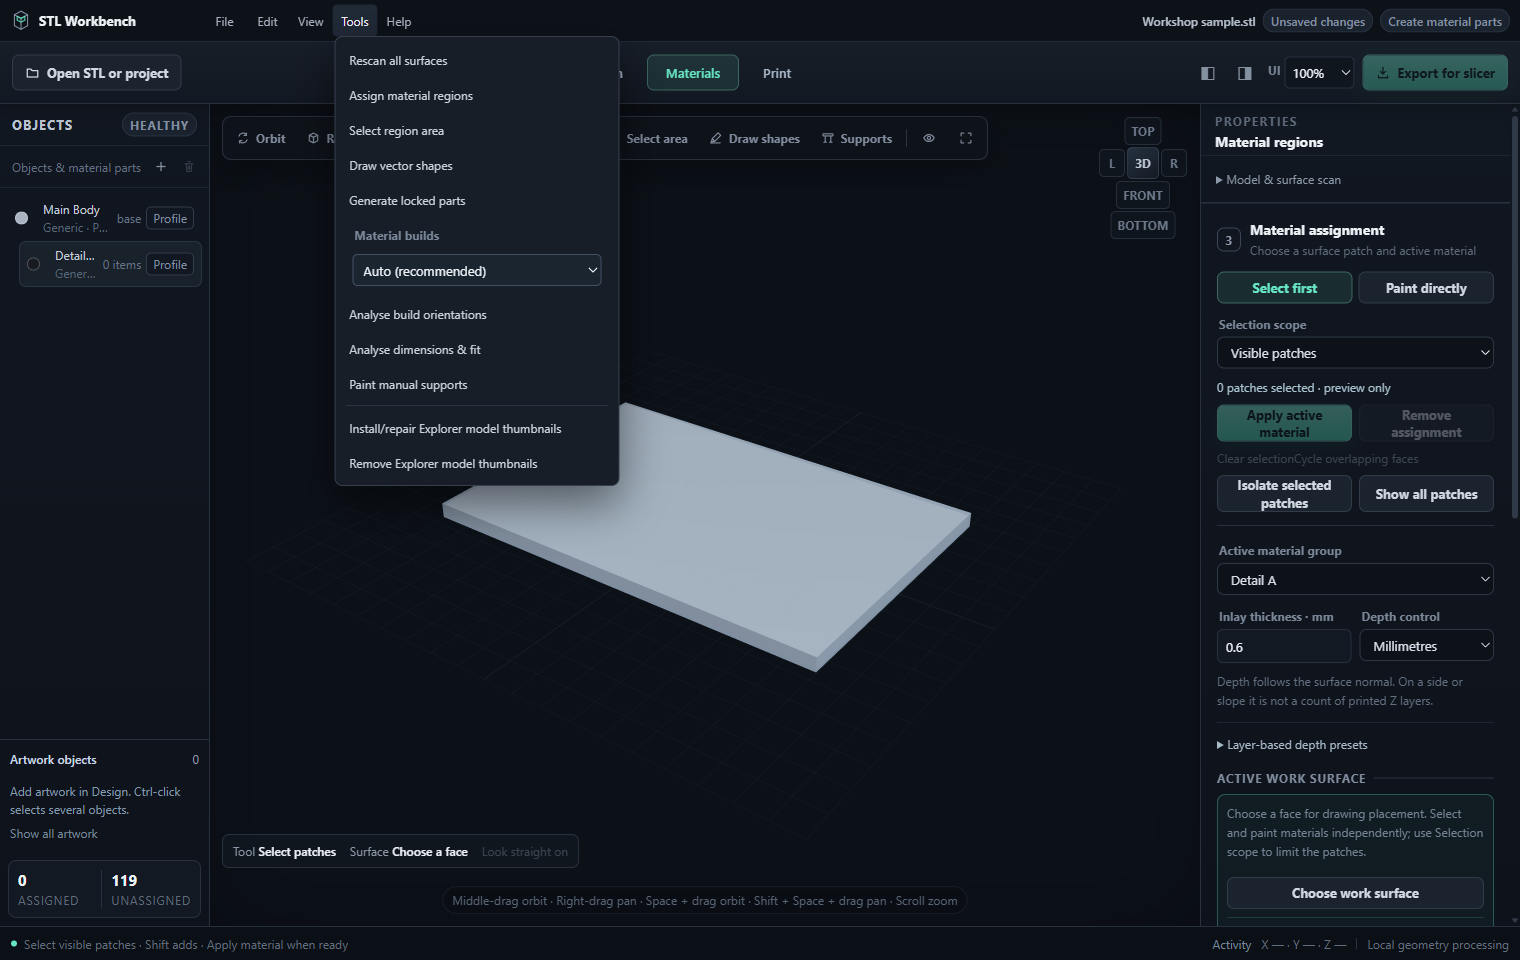
Task: Activate the Orbit tool
Action: (x=261, y=139)
